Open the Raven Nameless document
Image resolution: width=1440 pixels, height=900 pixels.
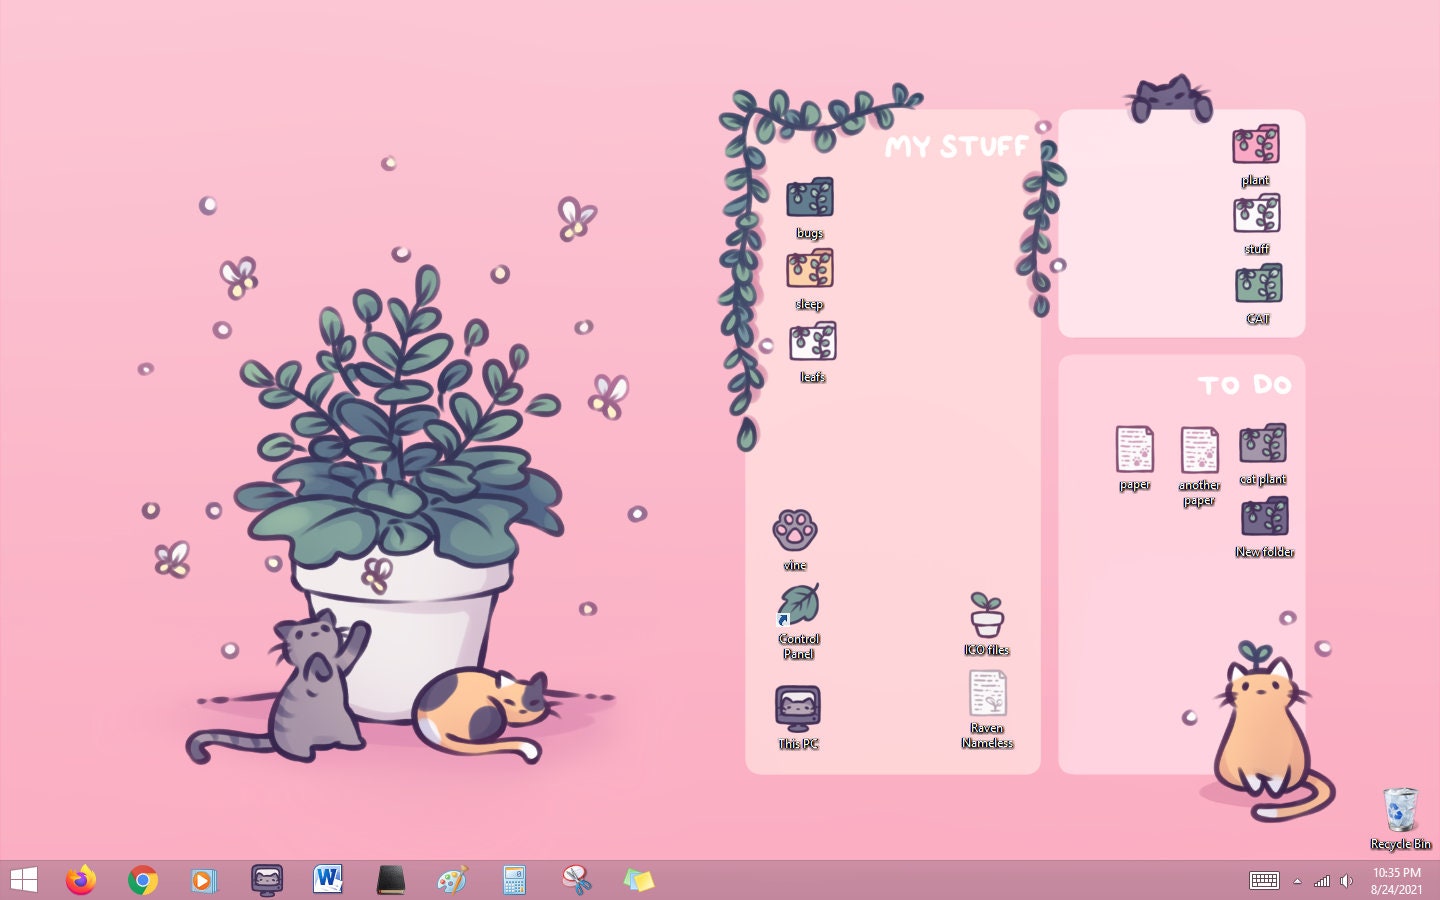tap(988, 693)
